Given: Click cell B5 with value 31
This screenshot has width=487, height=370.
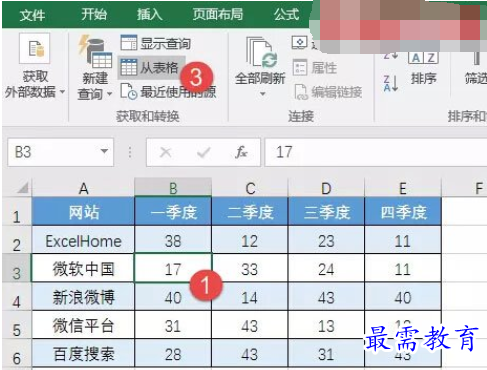Looking at the screenshot, I should tap(173, 325).
